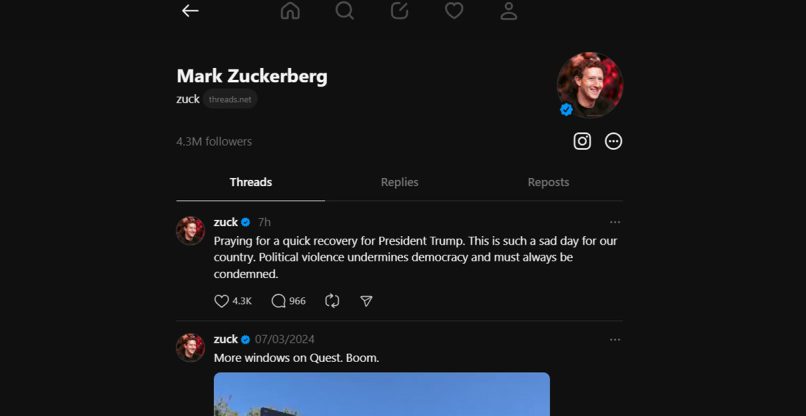The height and width of the screenshot is (416, 806).
Task: Open the Profile person icon
Action: click(x=508, y=11)
